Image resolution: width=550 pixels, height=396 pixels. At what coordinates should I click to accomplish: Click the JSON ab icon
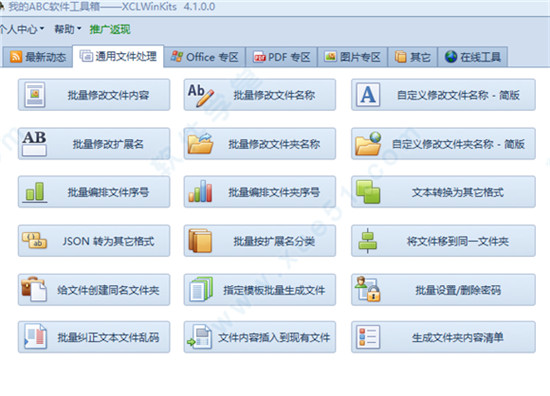pyautogui.click(x=34, y=241)
